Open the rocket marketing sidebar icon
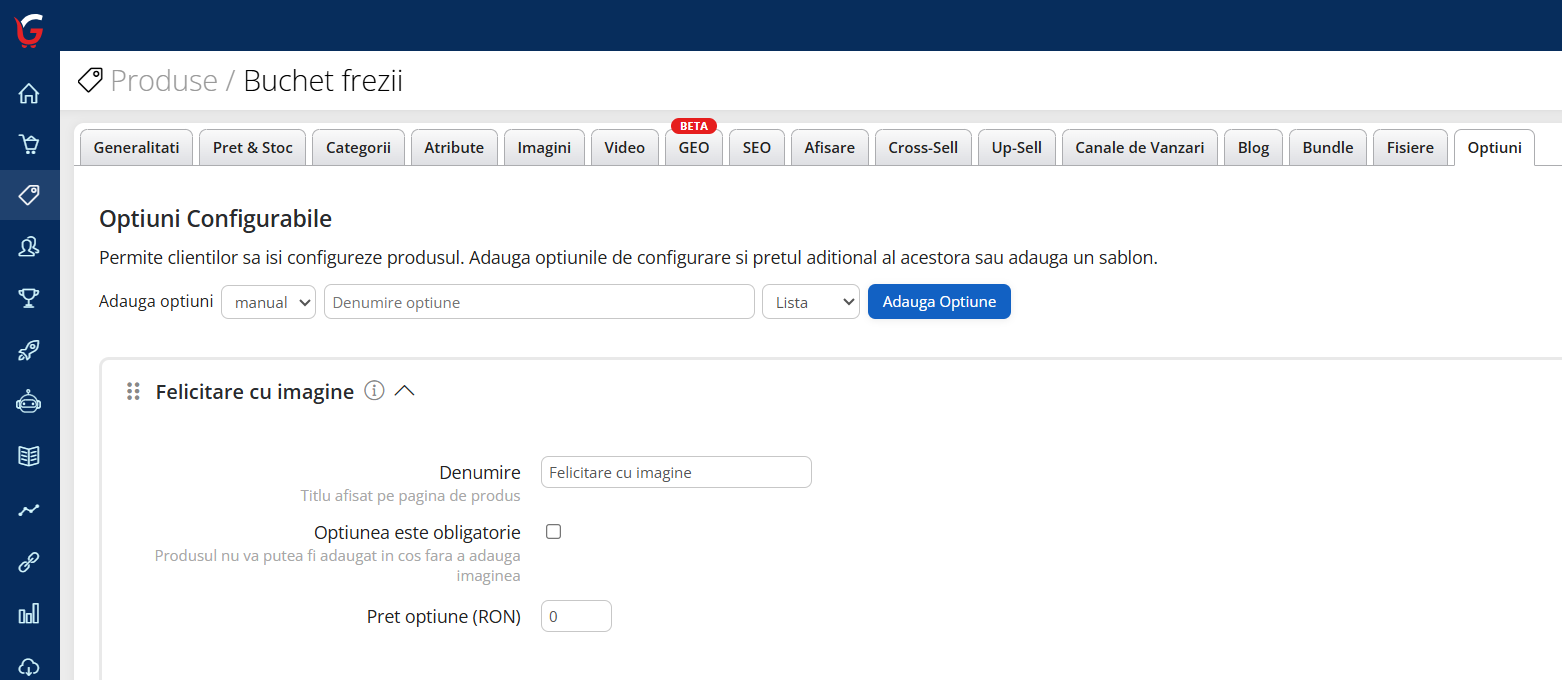1562x680 pixels. [x=29, y=350]
